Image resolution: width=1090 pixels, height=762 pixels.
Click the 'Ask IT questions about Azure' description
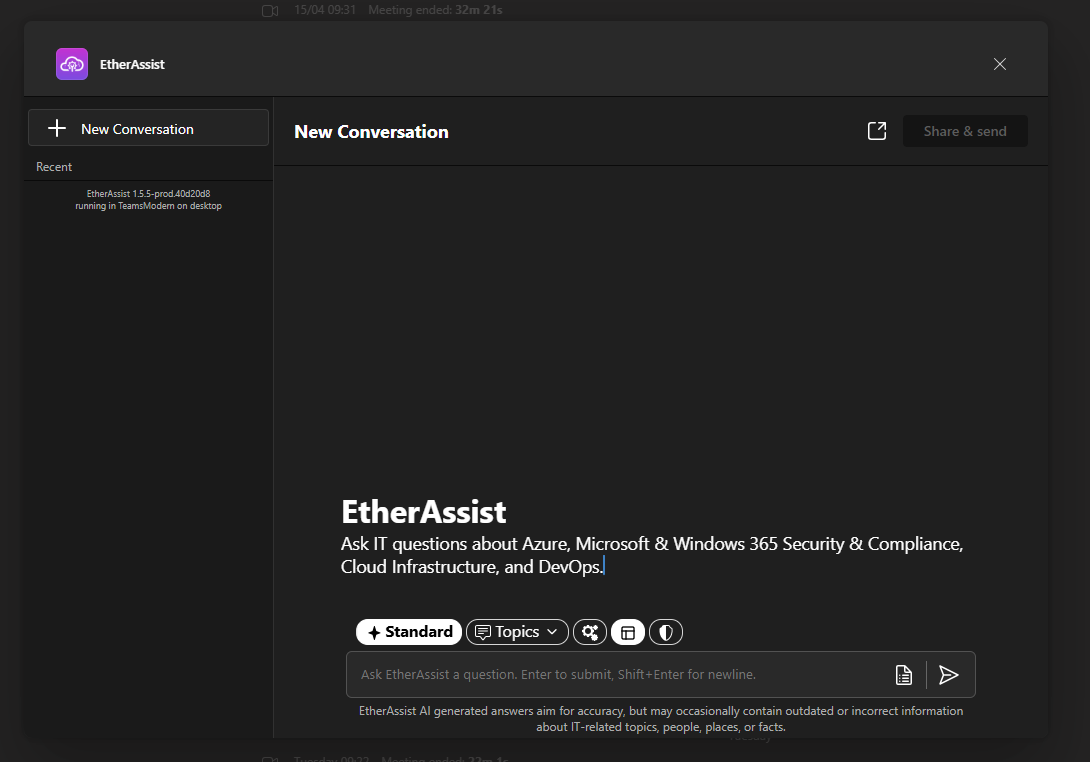[x=651, y=555]
